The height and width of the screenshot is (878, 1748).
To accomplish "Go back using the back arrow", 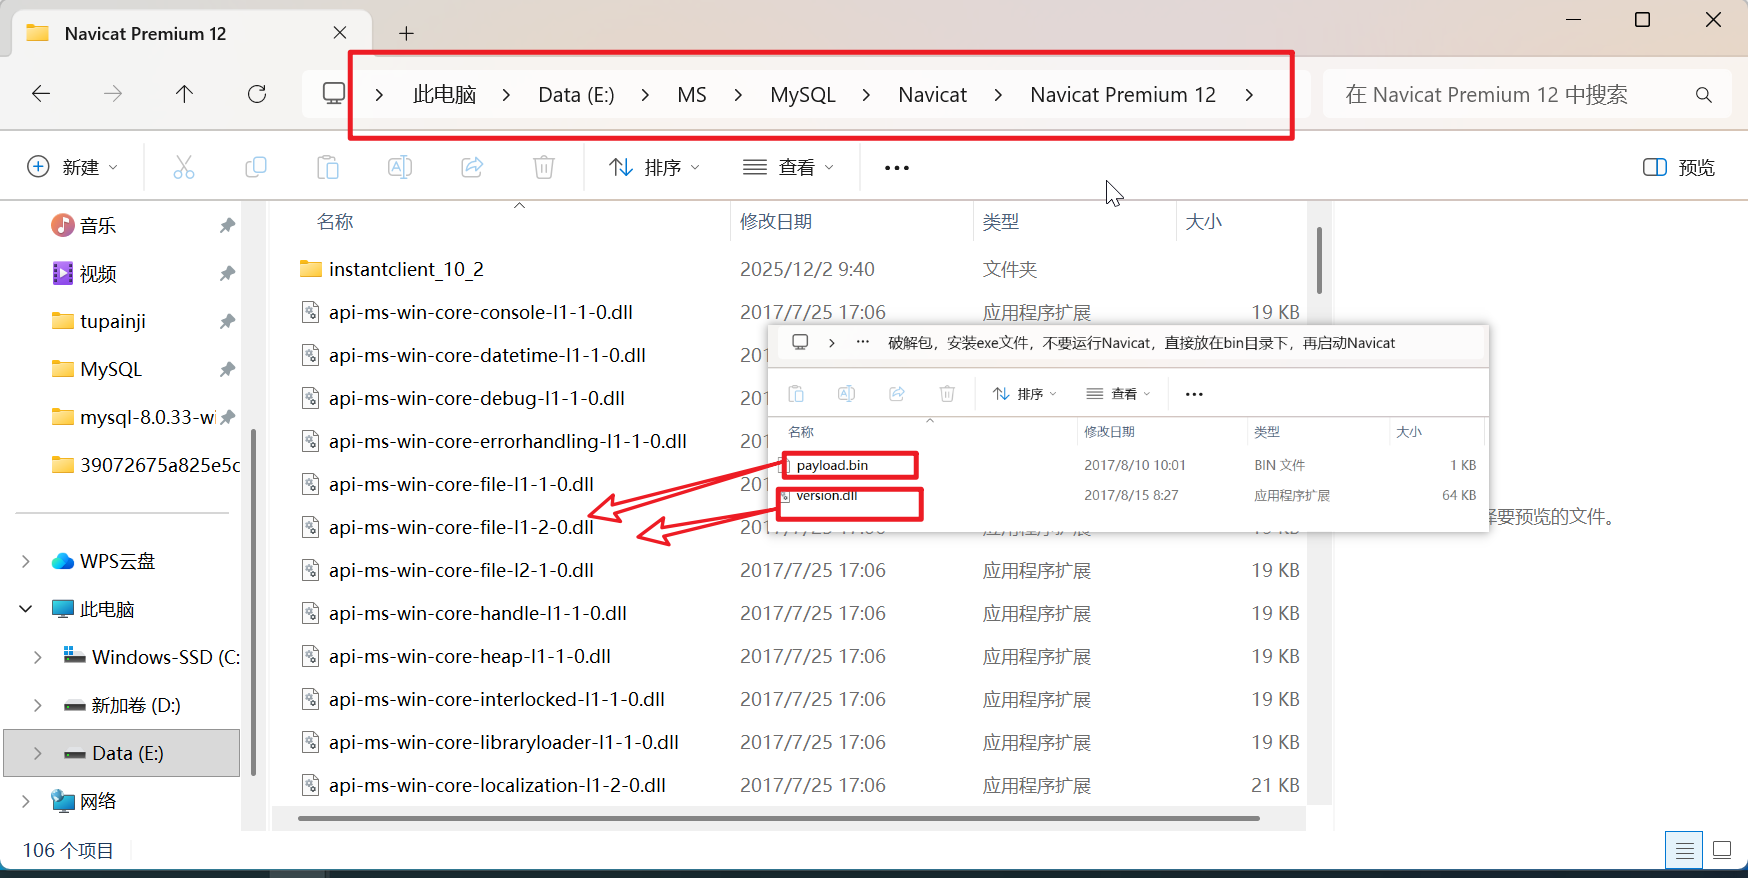I will coord(41,94).
